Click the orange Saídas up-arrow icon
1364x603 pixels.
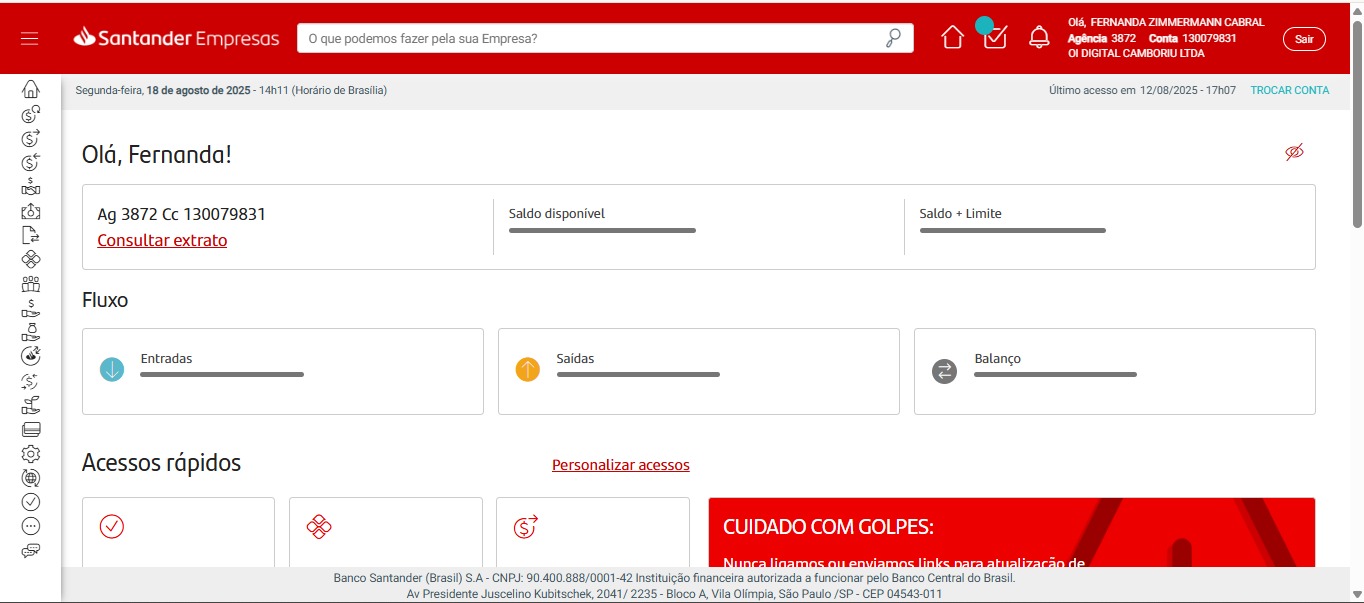[528, 370]
